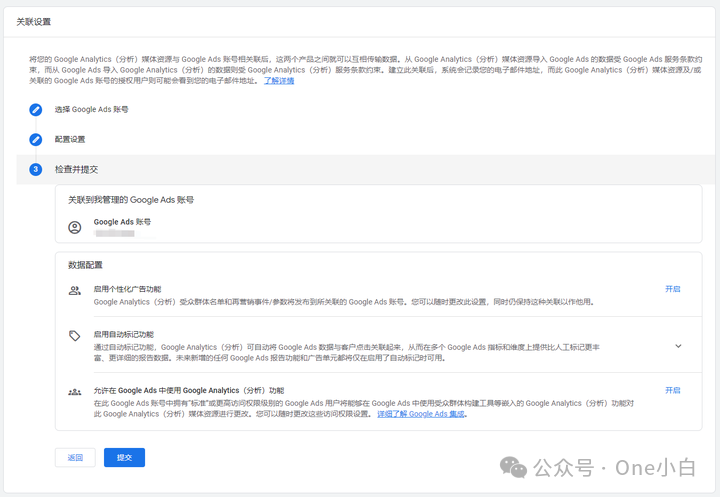Click the 关联到我管理的 Google Ads 账号 heading
The width and height of the screenshot is (720, 497).
[x=131, y=200]
